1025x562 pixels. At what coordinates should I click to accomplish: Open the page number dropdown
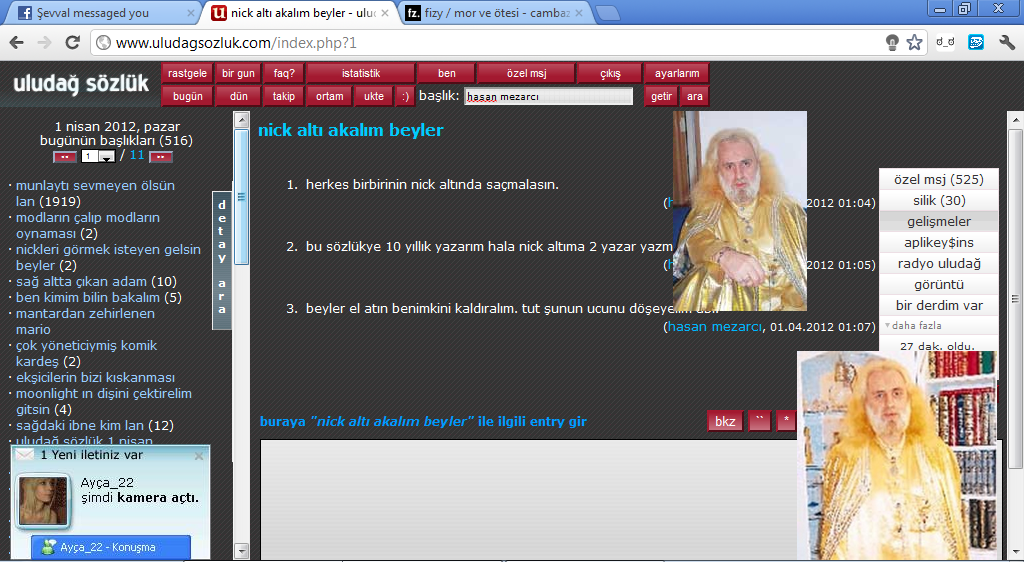coord(98,156)
